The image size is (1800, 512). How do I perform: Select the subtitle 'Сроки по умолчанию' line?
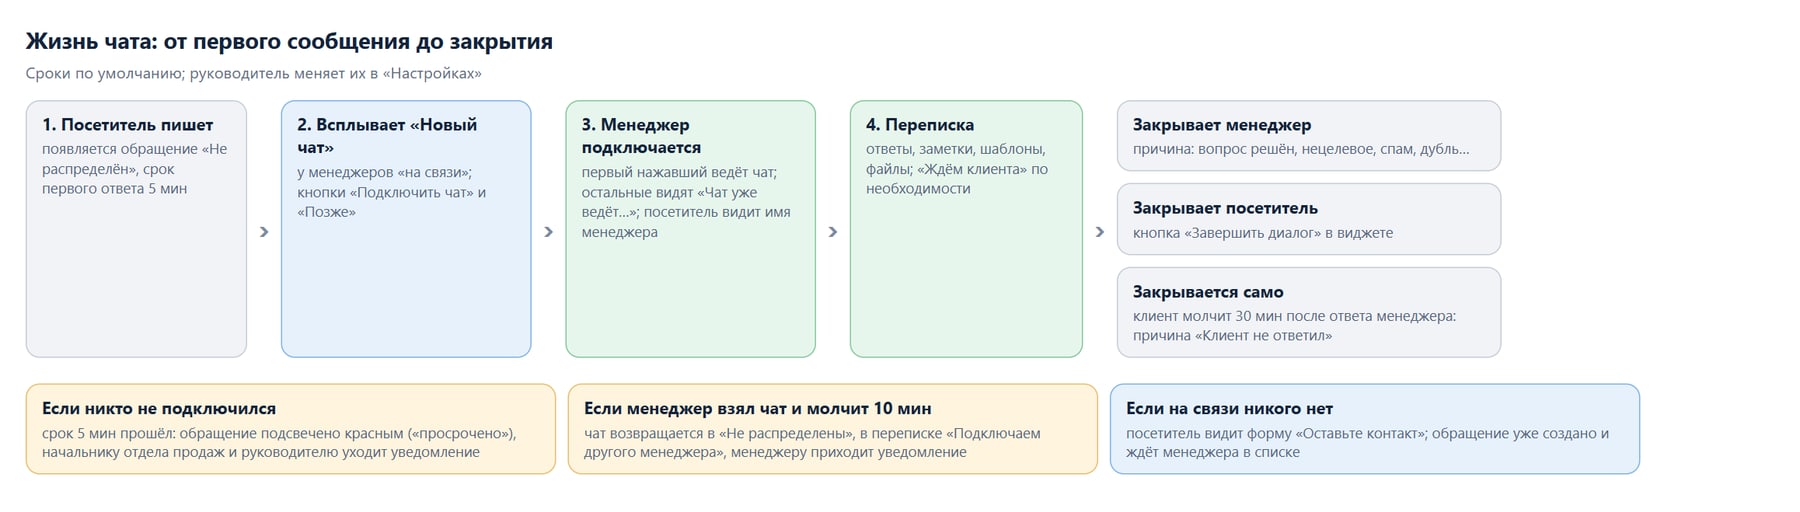[254, 74]
